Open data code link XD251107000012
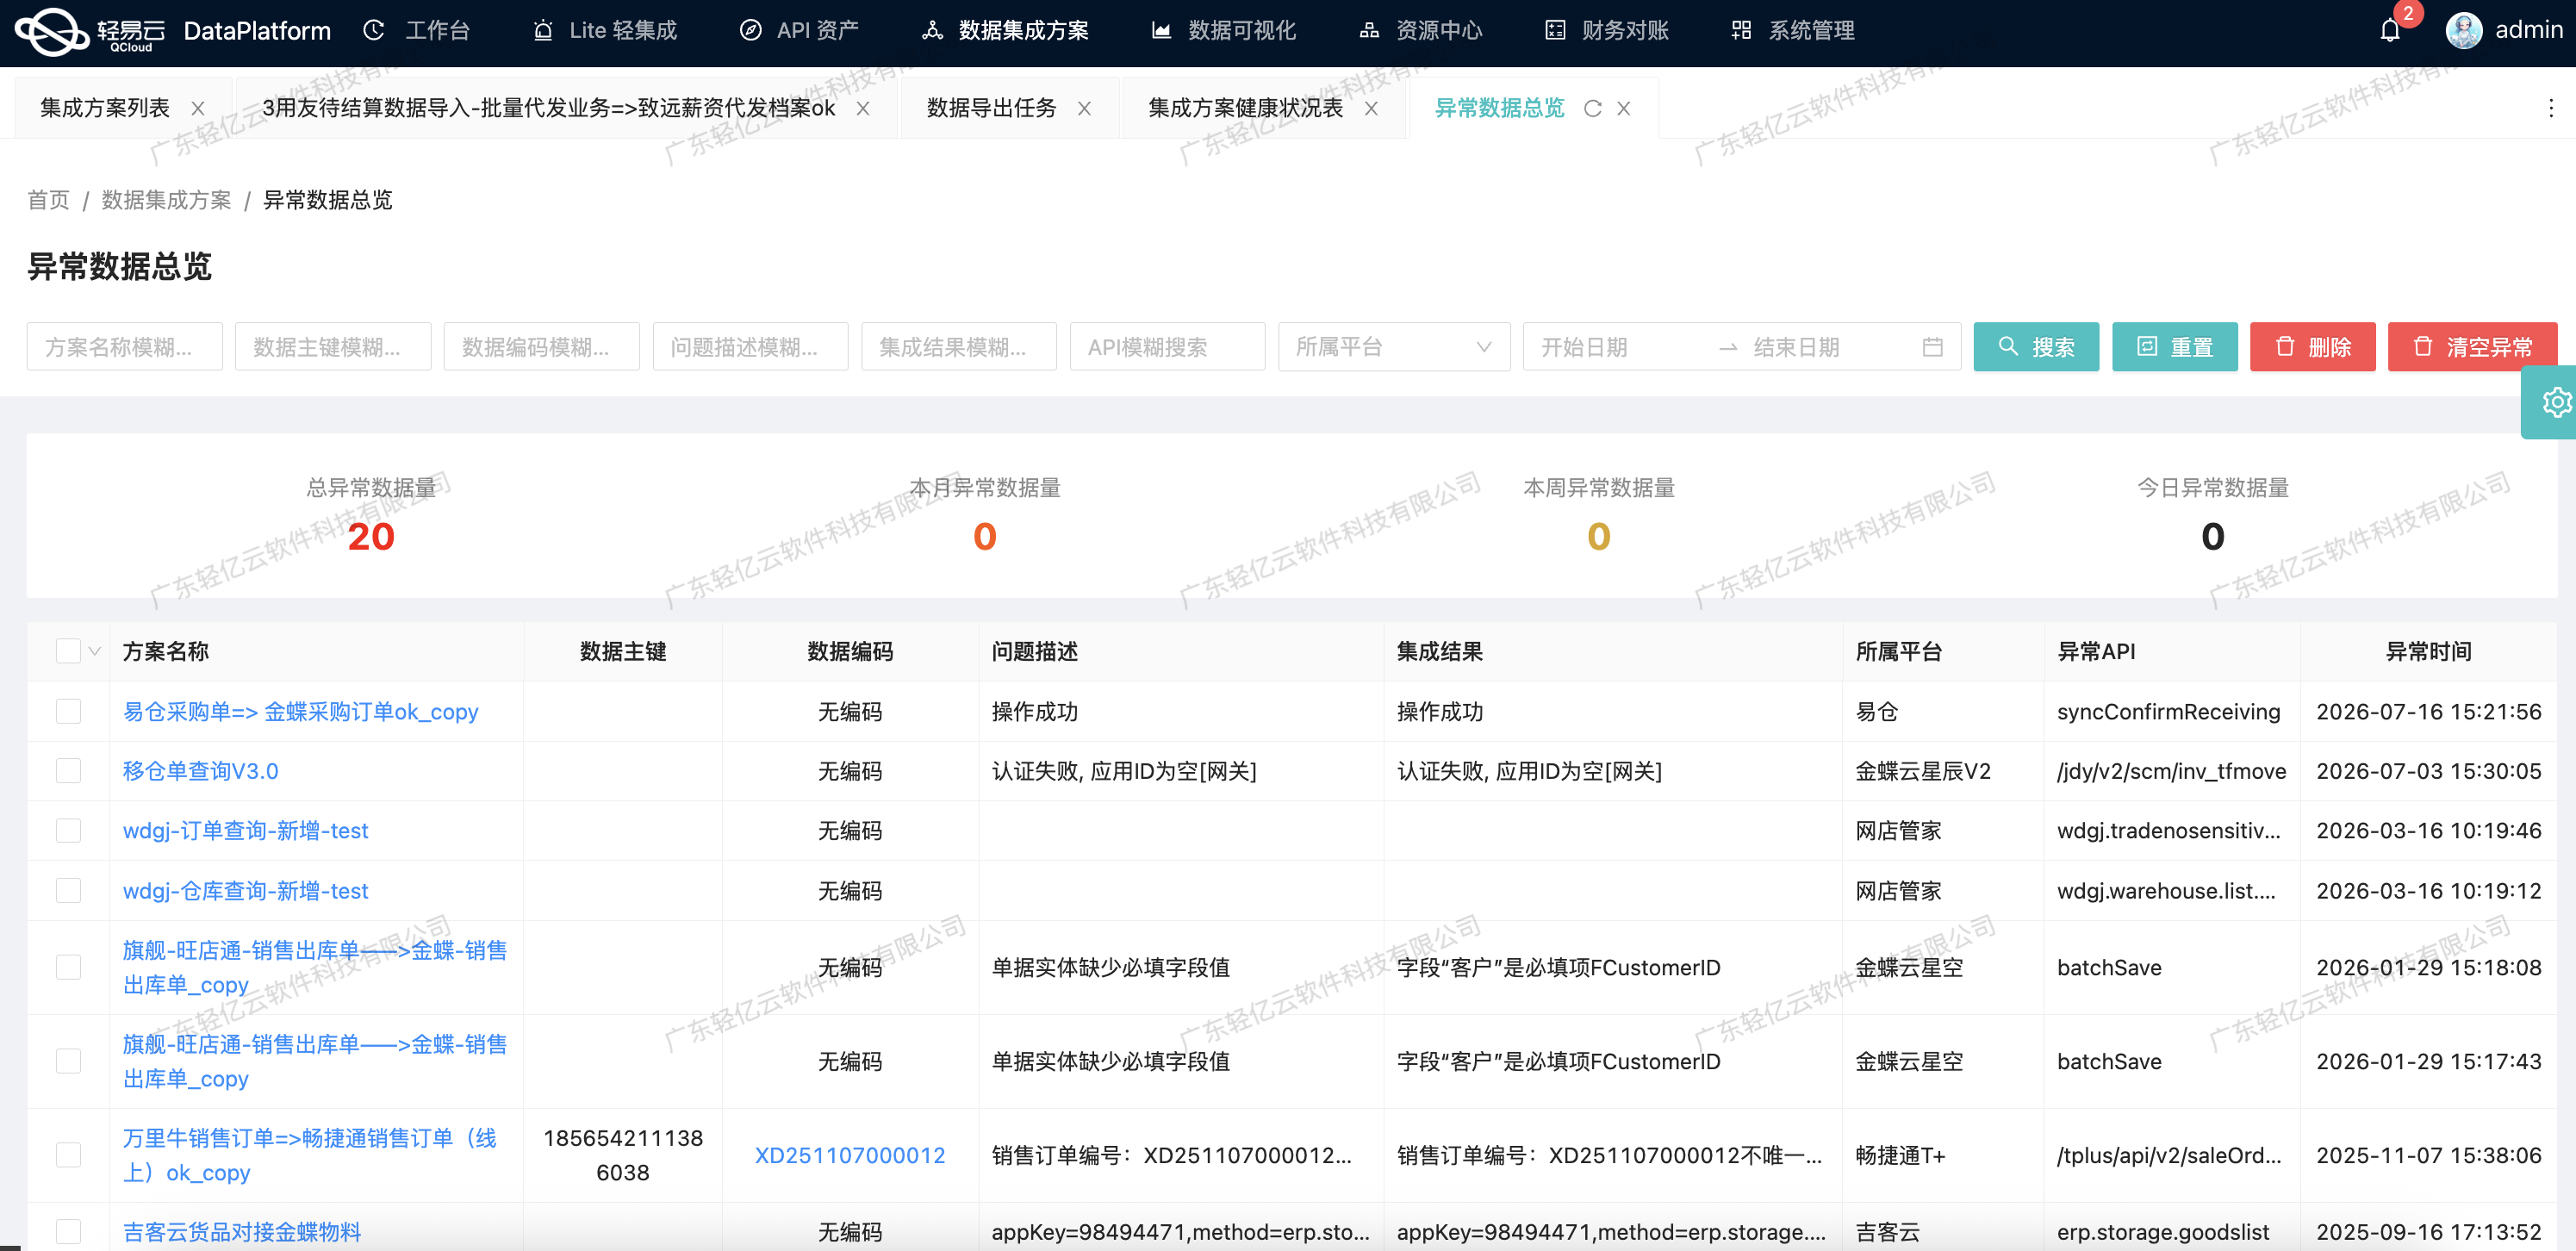The image size is (2576, 1251). 849,1155
